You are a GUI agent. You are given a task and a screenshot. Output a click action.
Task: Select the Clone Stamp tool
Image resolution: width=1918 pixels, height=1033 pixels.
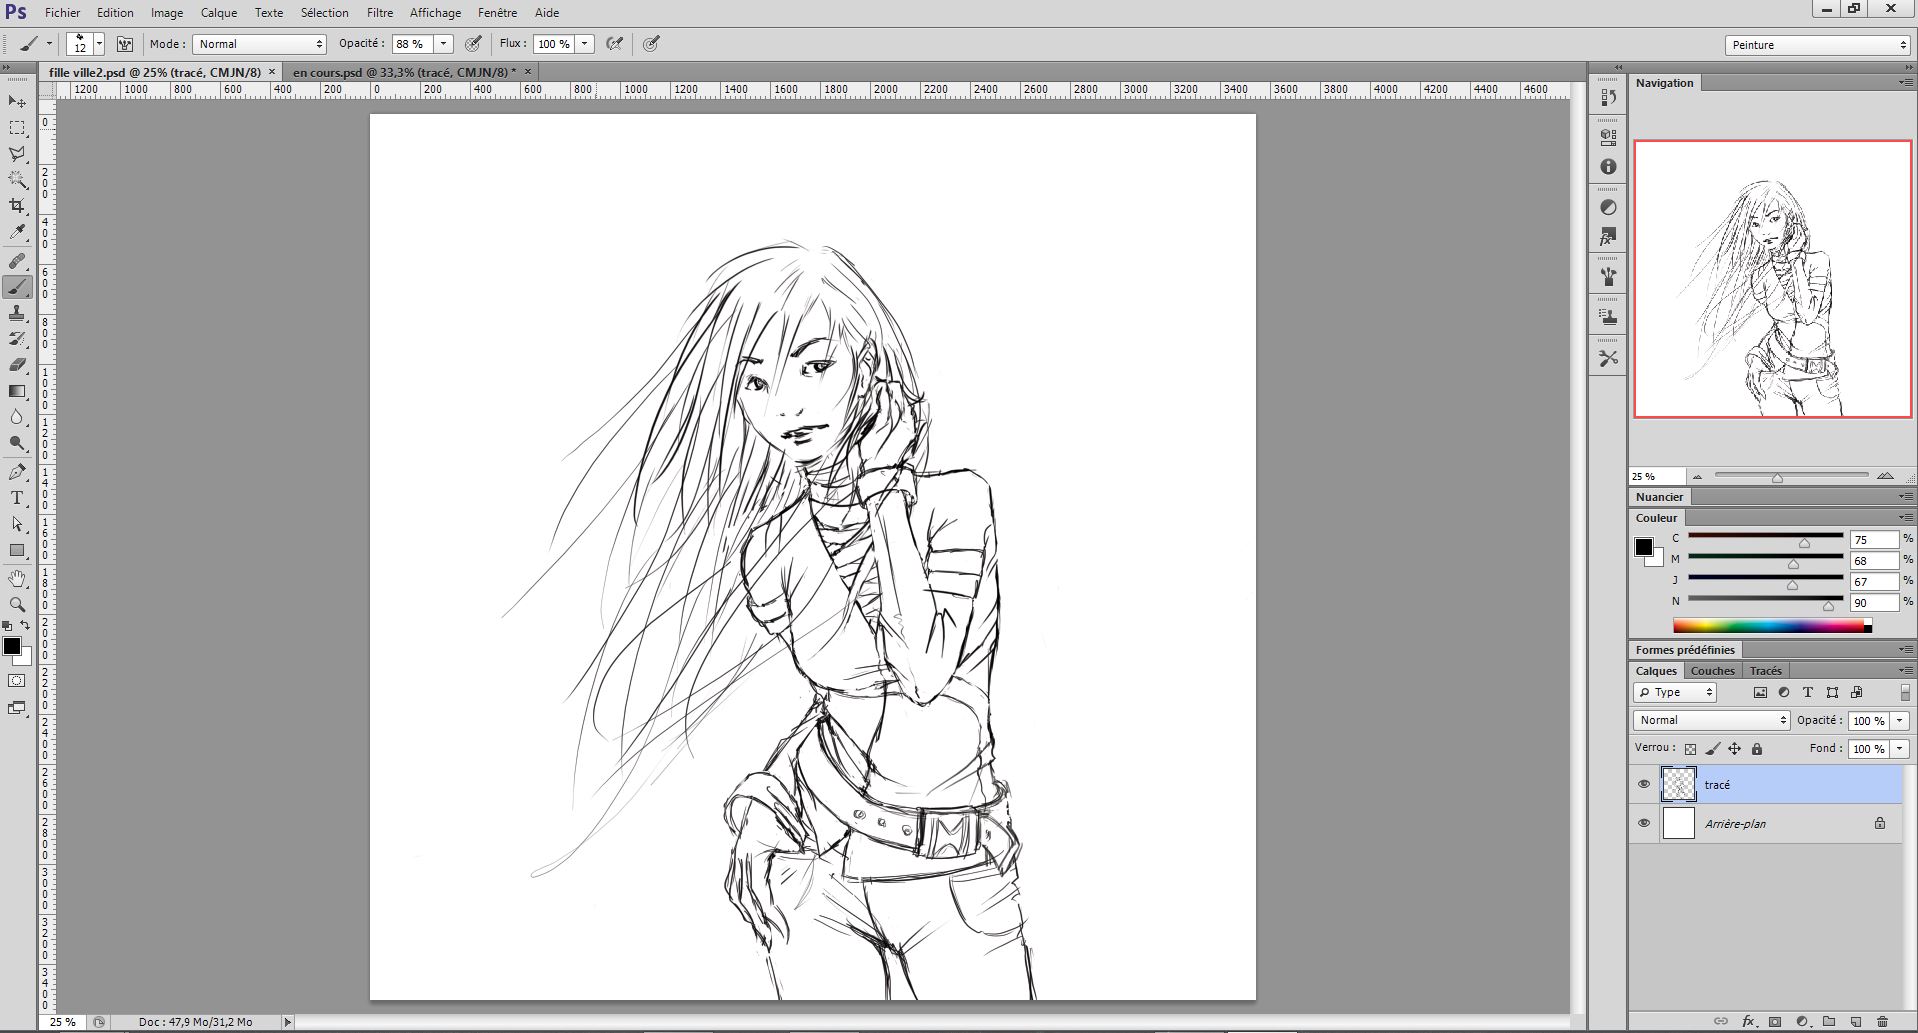pos(16,313)
